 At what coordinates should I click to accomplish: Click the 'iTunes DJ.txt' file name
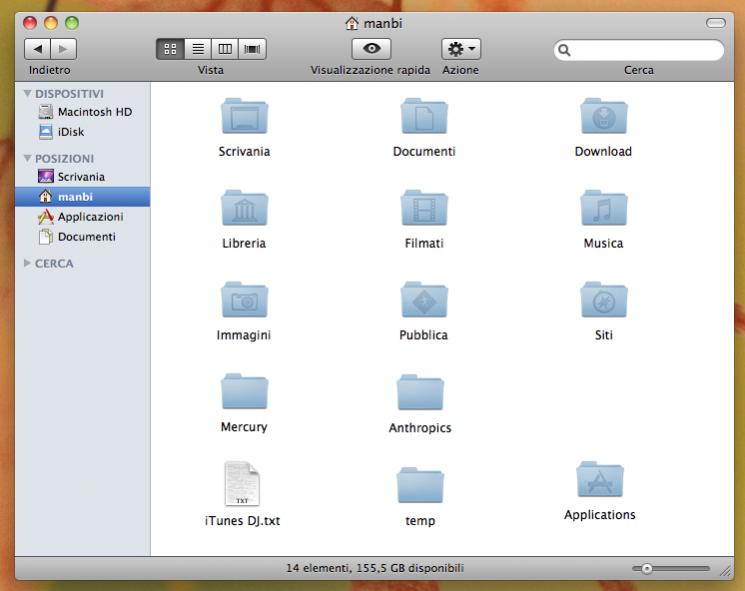tap(242, 521)
